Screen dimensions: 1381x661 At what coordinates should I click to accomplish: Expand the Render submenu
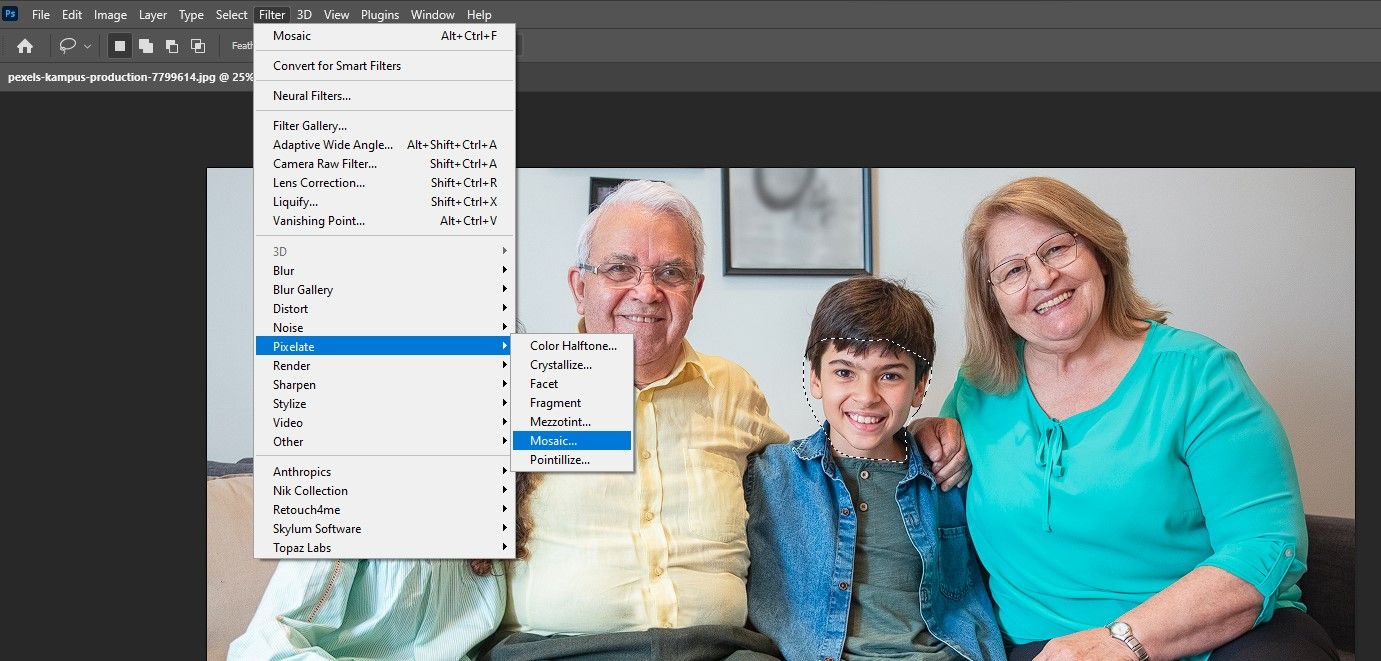(385, 366)
